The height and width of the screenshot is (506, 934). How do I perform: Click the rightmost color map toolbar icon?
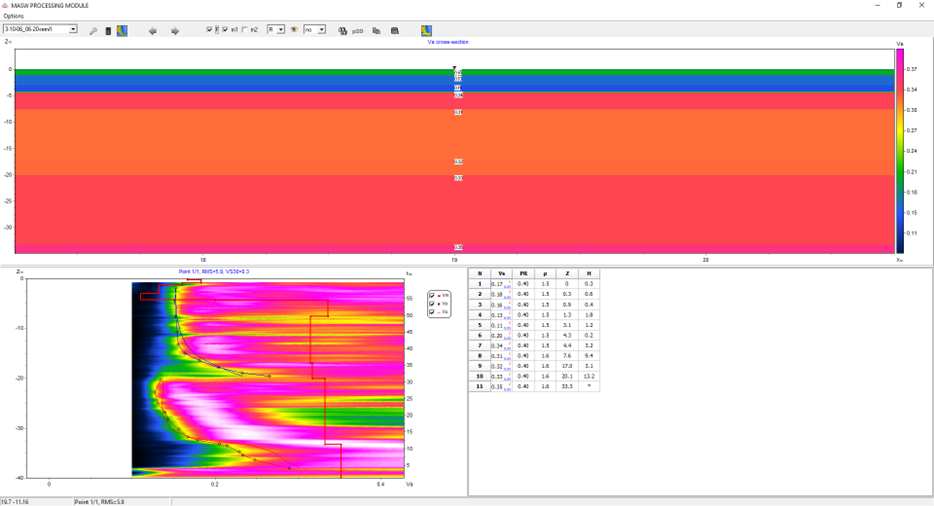click(427, 30)
